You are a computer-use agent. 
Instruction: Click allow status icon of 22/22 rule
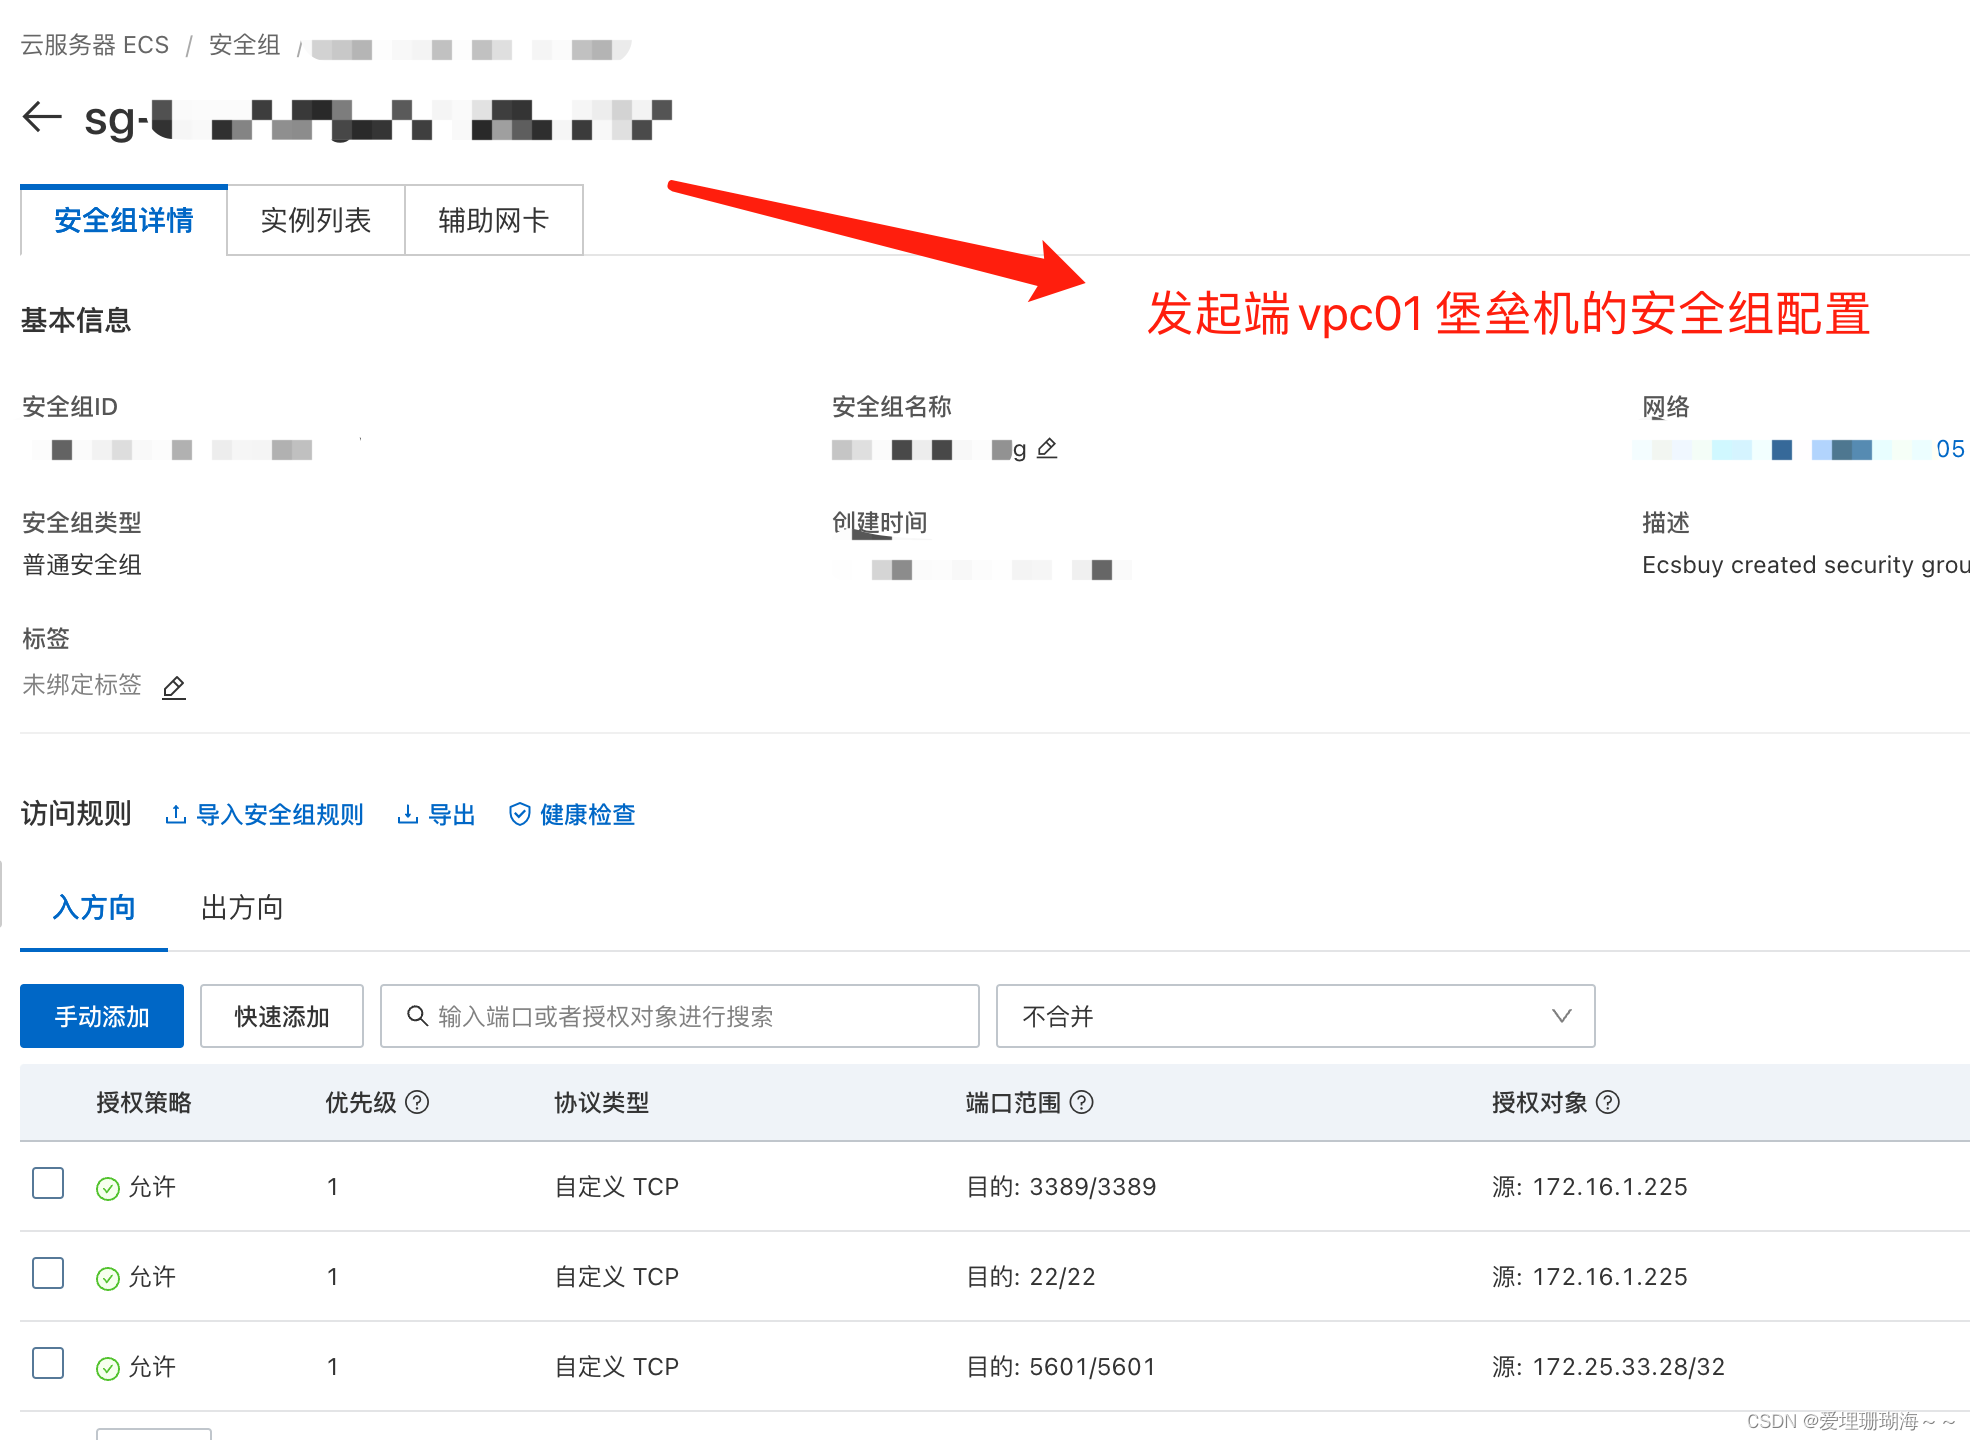tap(107, 1278)
